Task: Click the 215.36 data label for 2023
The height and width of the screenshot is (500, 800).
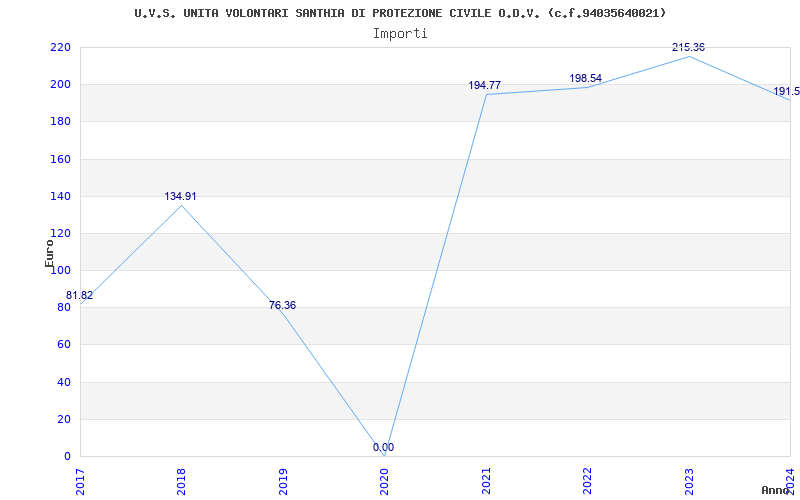Action: point(688,47)
